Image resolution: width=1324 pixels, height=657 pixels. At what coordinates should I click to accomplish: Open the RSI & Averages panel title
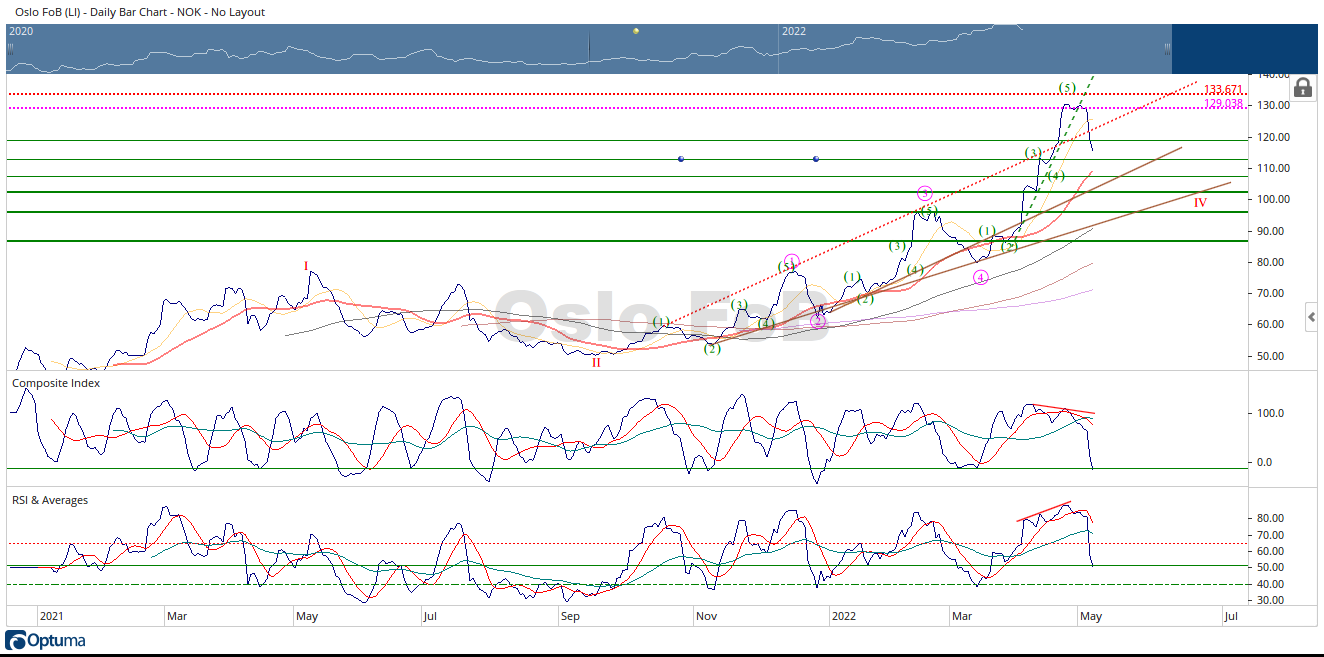(x=49, y=500)
